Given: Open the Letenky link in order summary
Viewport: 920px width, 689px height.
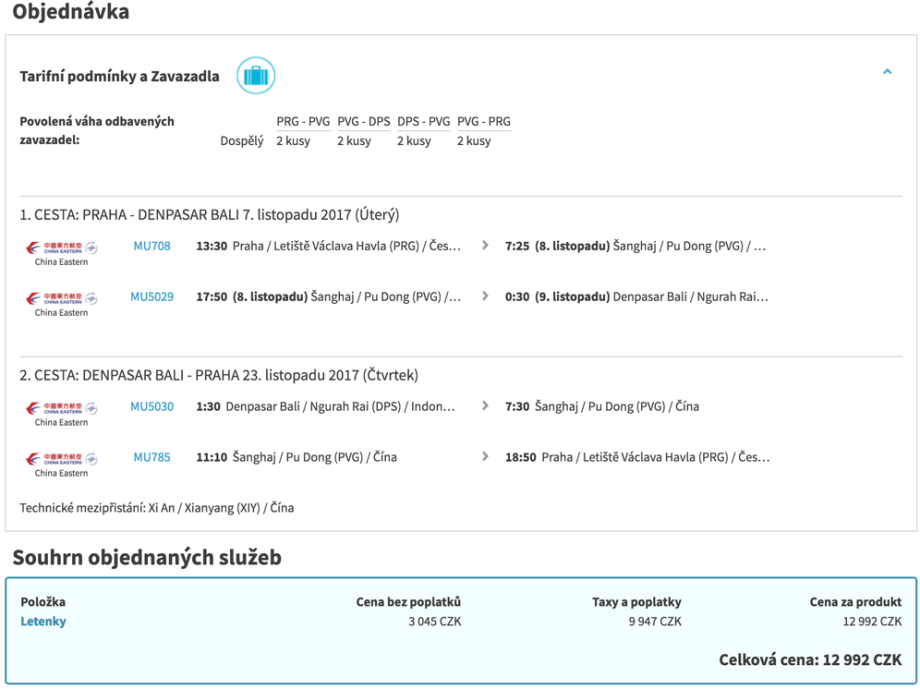Looking at the screenshot, I should point(43,622).
